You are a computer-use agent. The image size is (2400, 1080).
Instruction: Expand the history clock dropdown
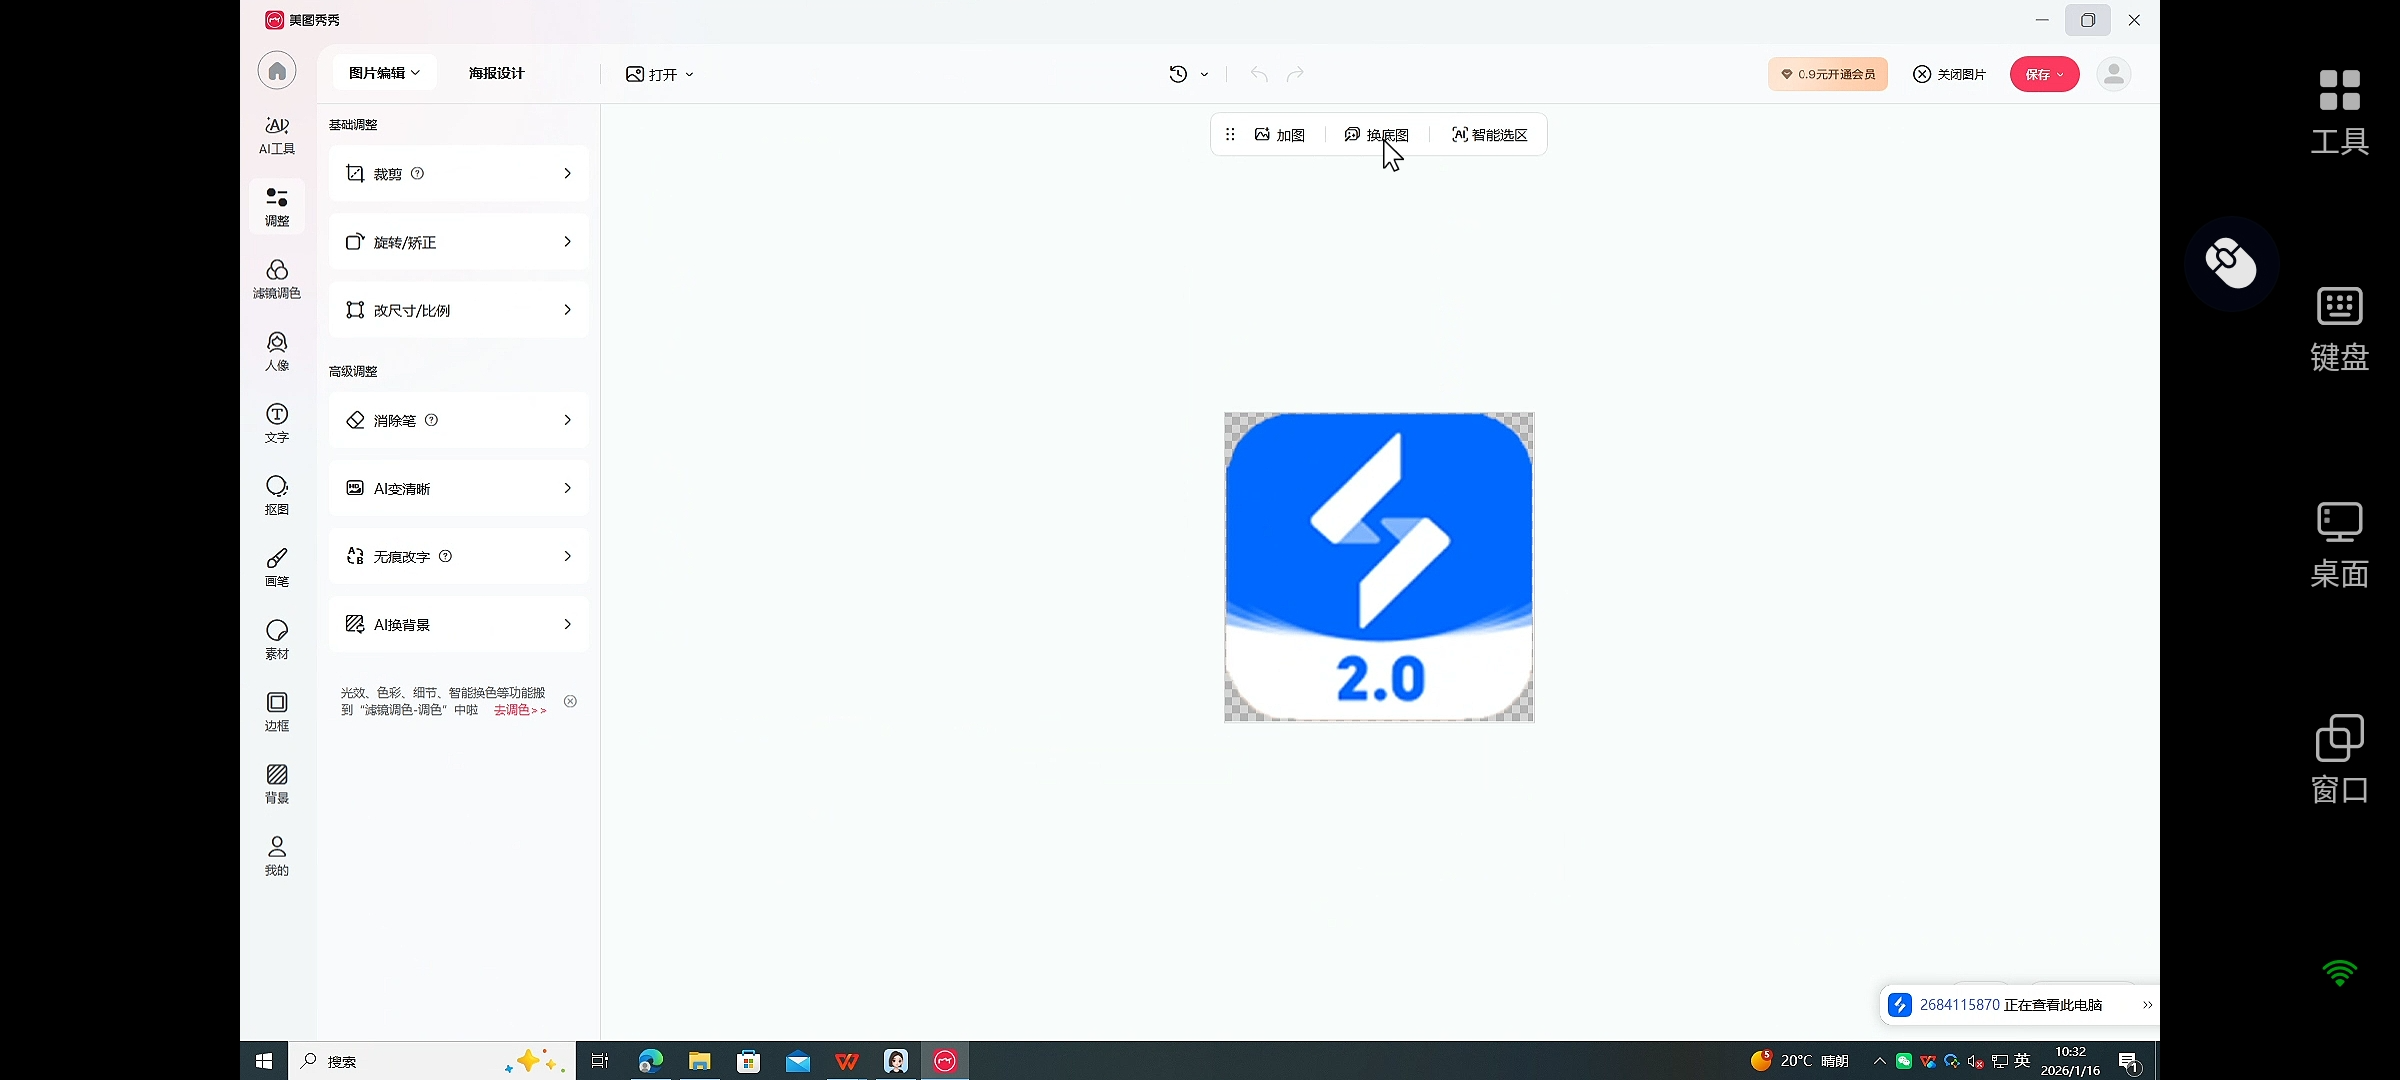(1189, 74)
